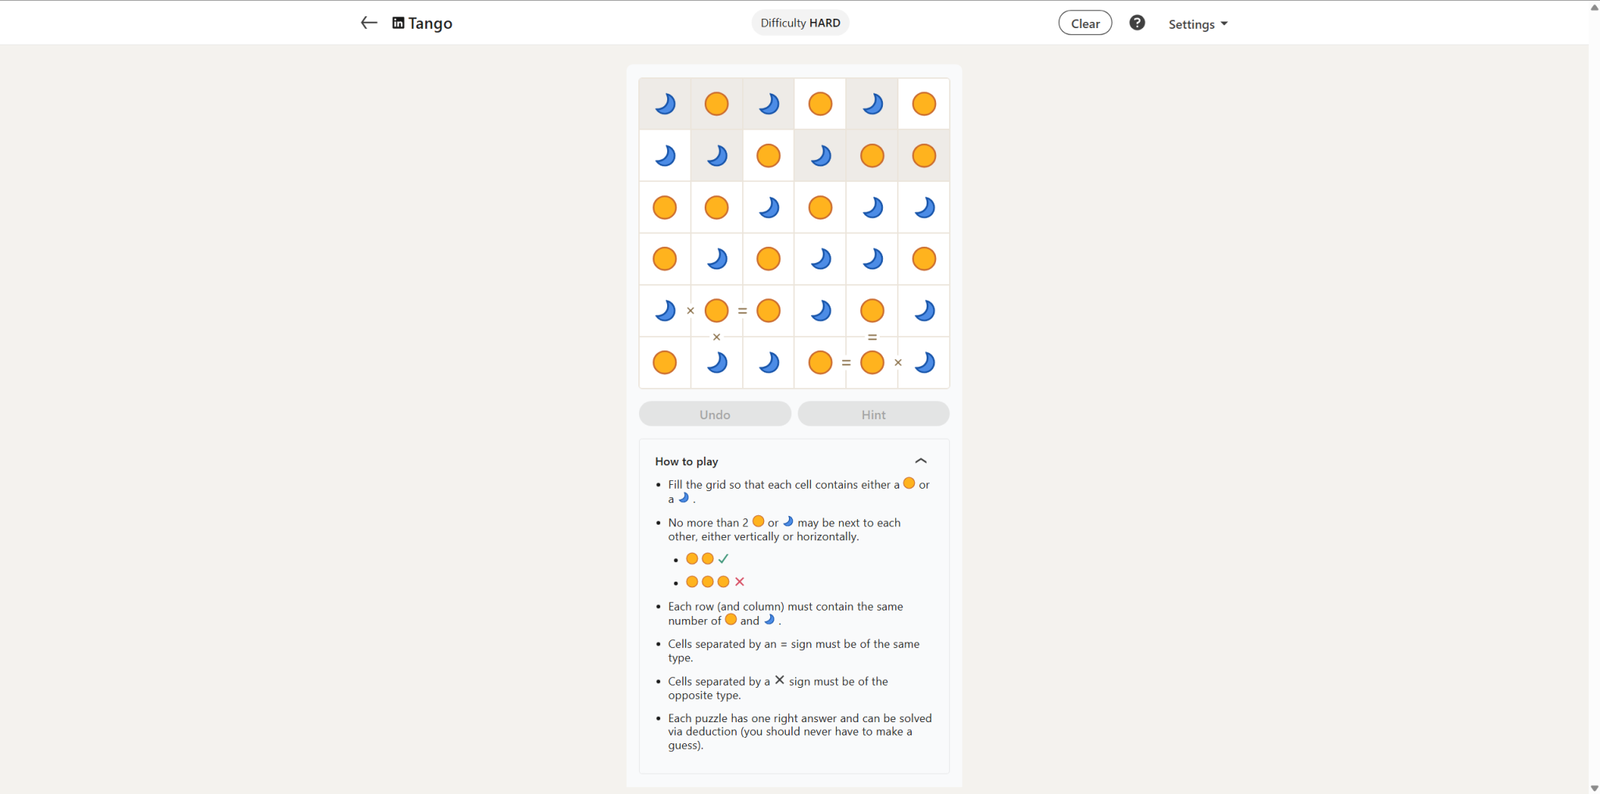Click the back arrow next to Tango

click(368, 23)
